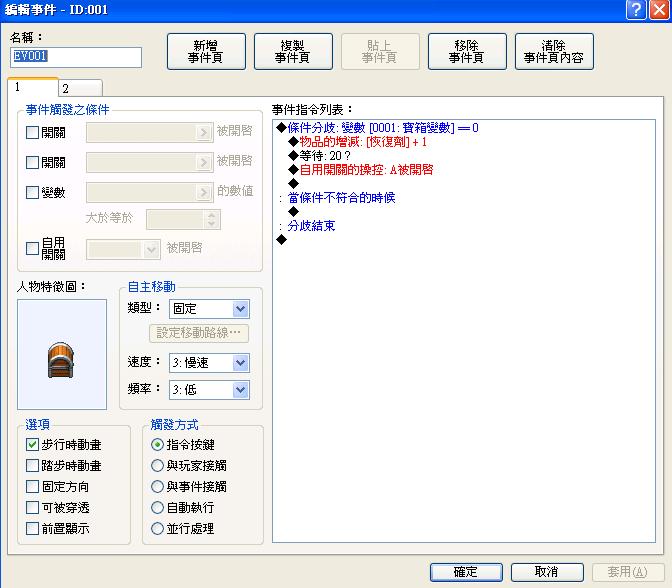Viewport: 672px width, 588px height.
Task: Open the 速度 dropdown showing 3: 慢速
Action: point(209,363)
